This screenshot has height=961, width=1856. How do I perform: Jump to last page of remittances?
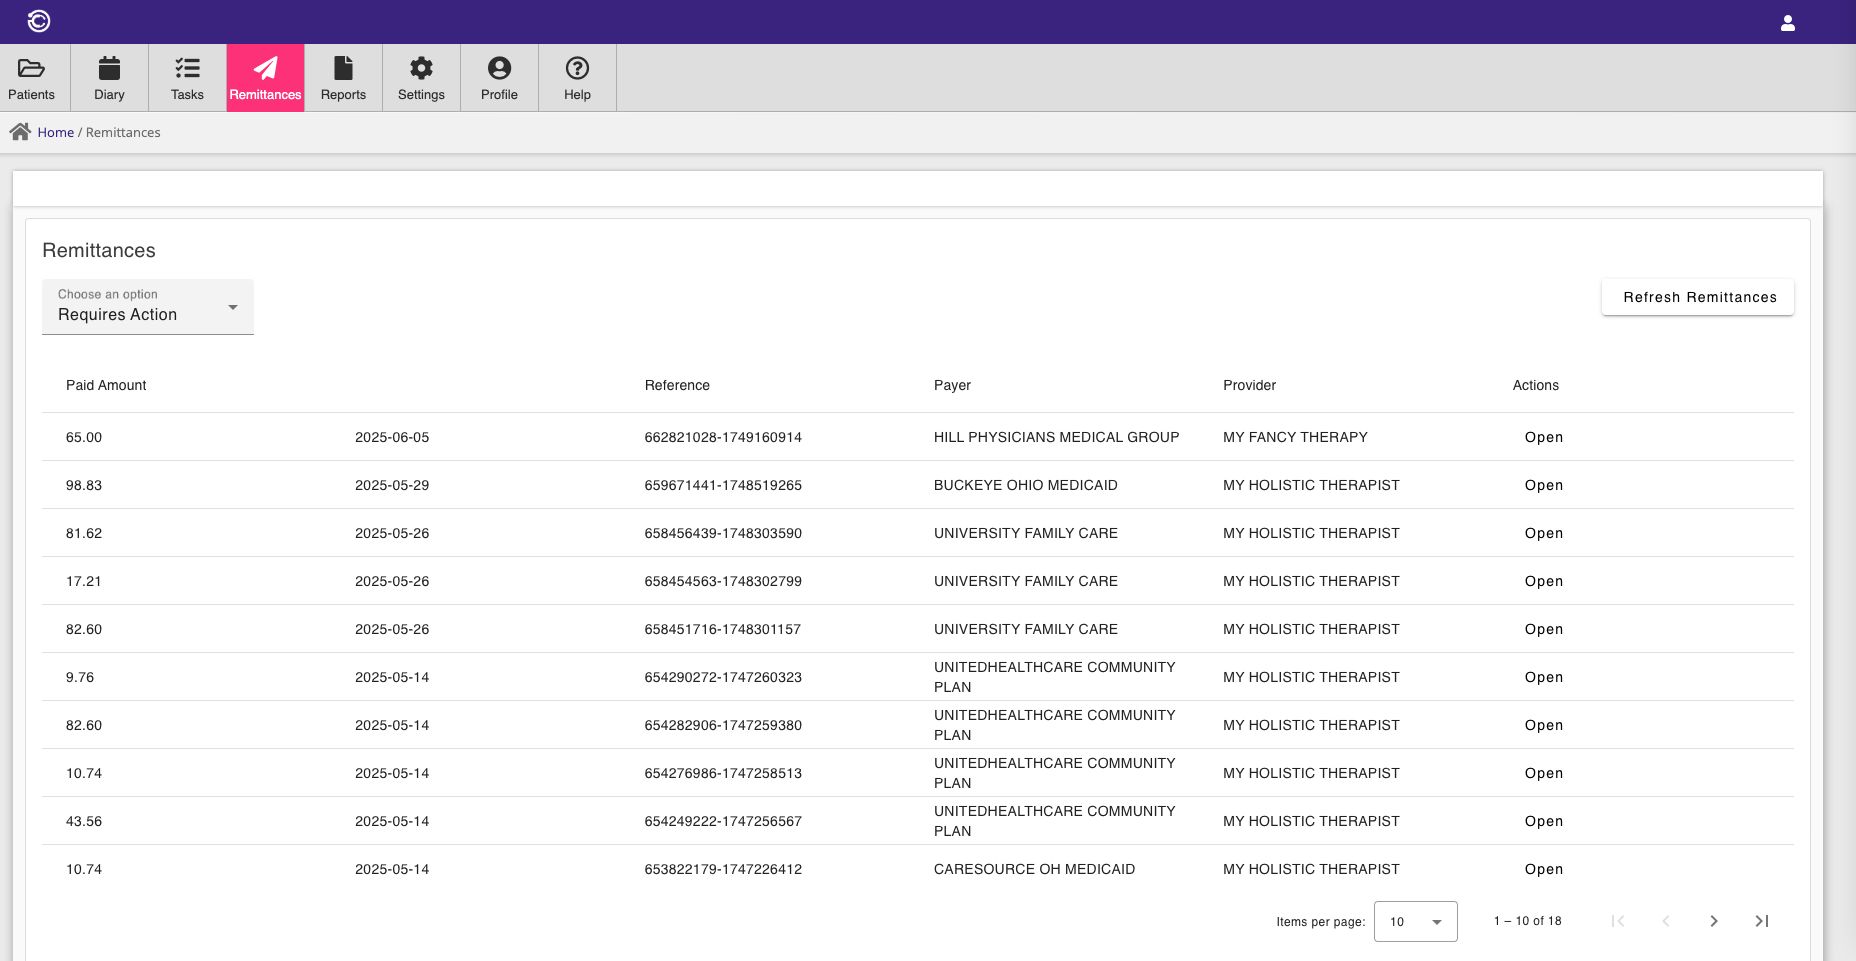1762,921
